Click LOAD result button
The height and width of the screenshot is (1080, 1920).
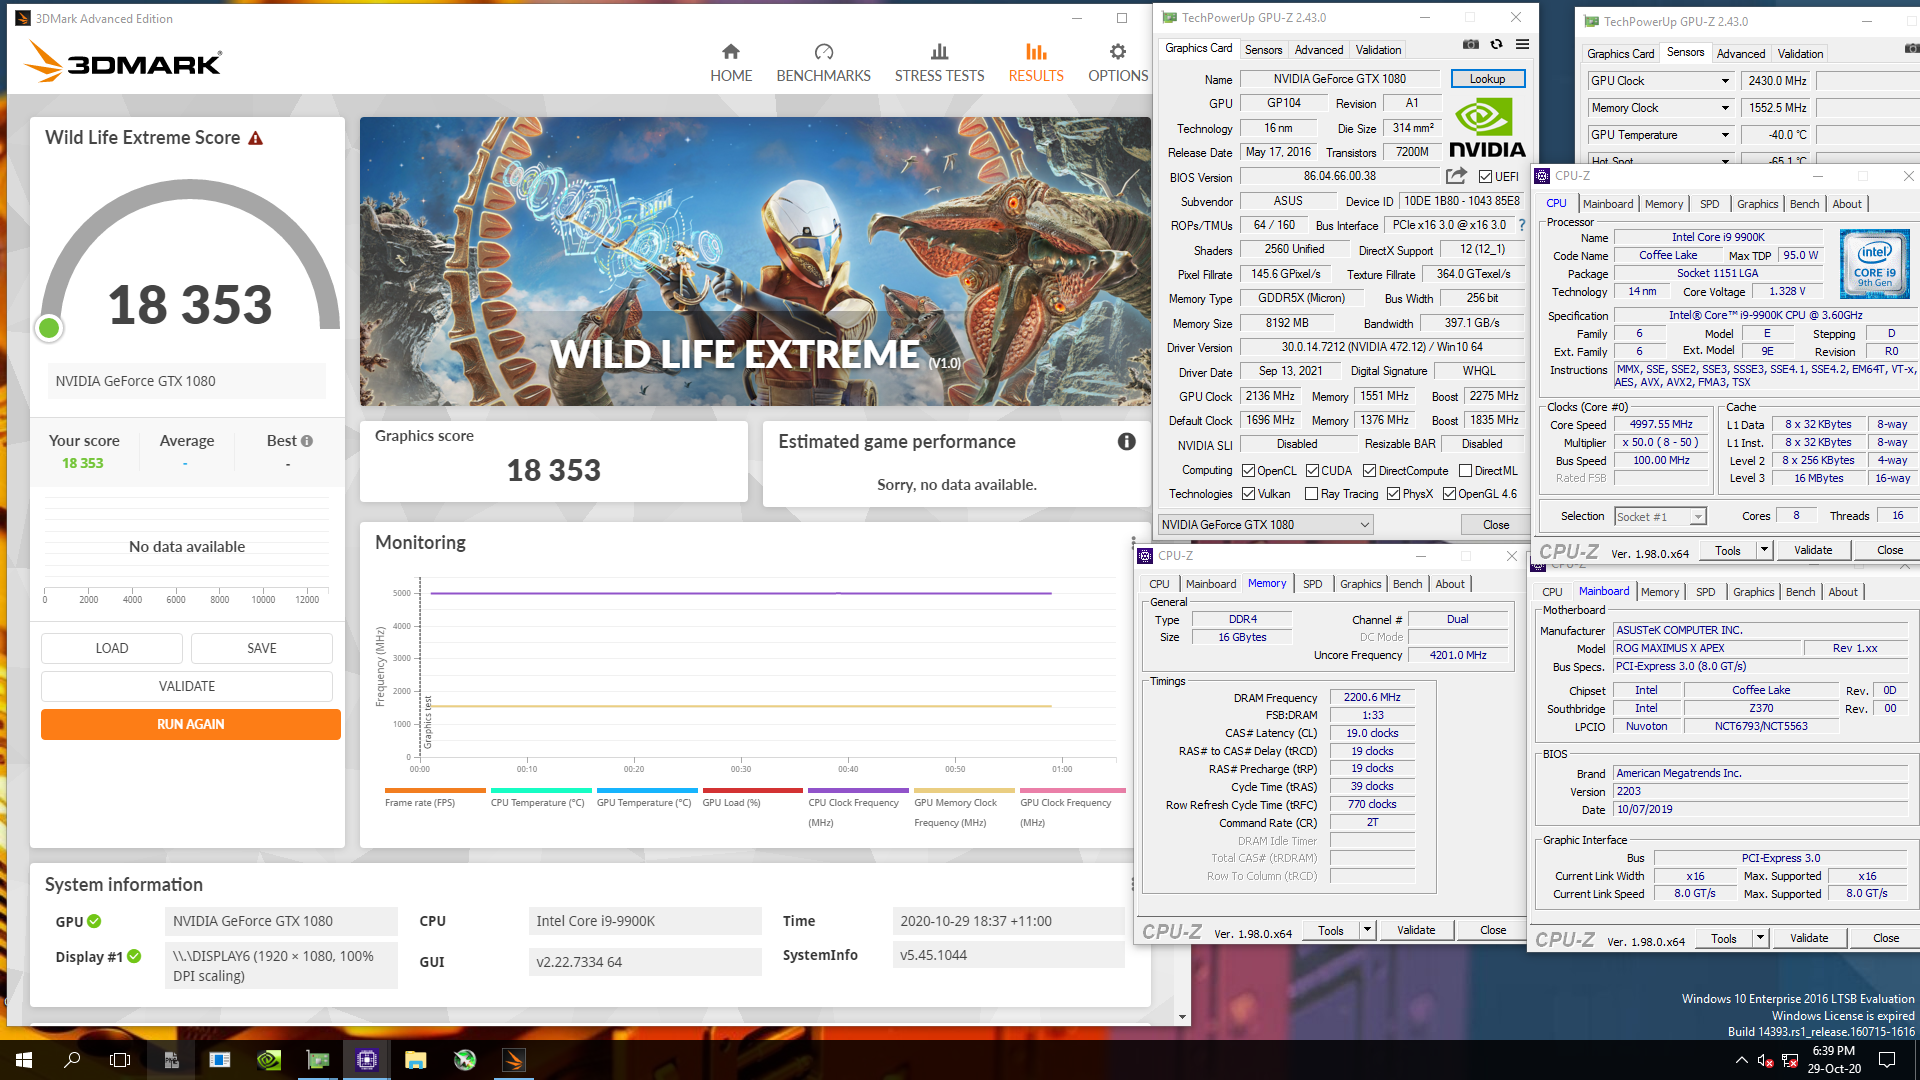(112, 649)
